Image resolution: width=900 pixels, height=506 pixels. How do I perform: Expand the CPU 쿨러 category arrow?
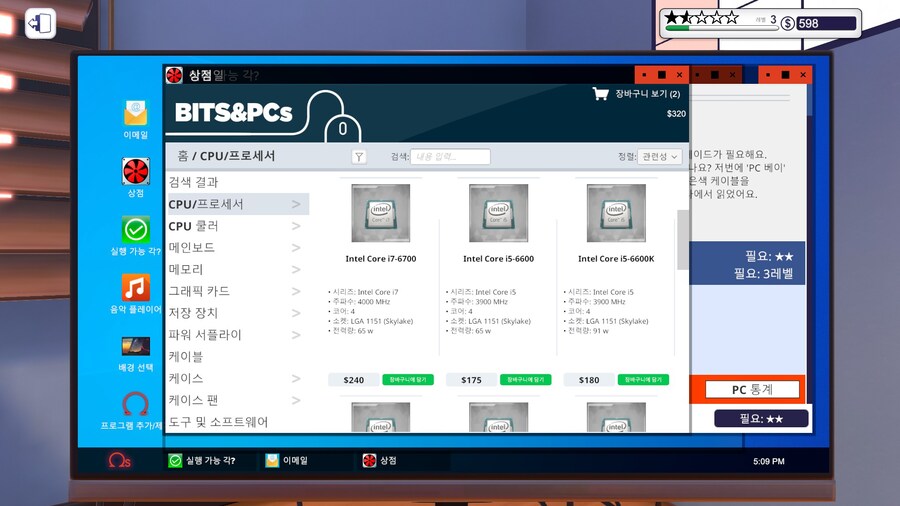point(296,226)
